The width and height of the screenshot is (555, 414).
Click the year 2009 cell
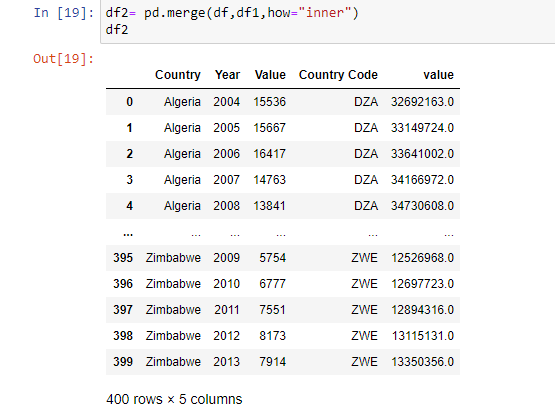227,258
